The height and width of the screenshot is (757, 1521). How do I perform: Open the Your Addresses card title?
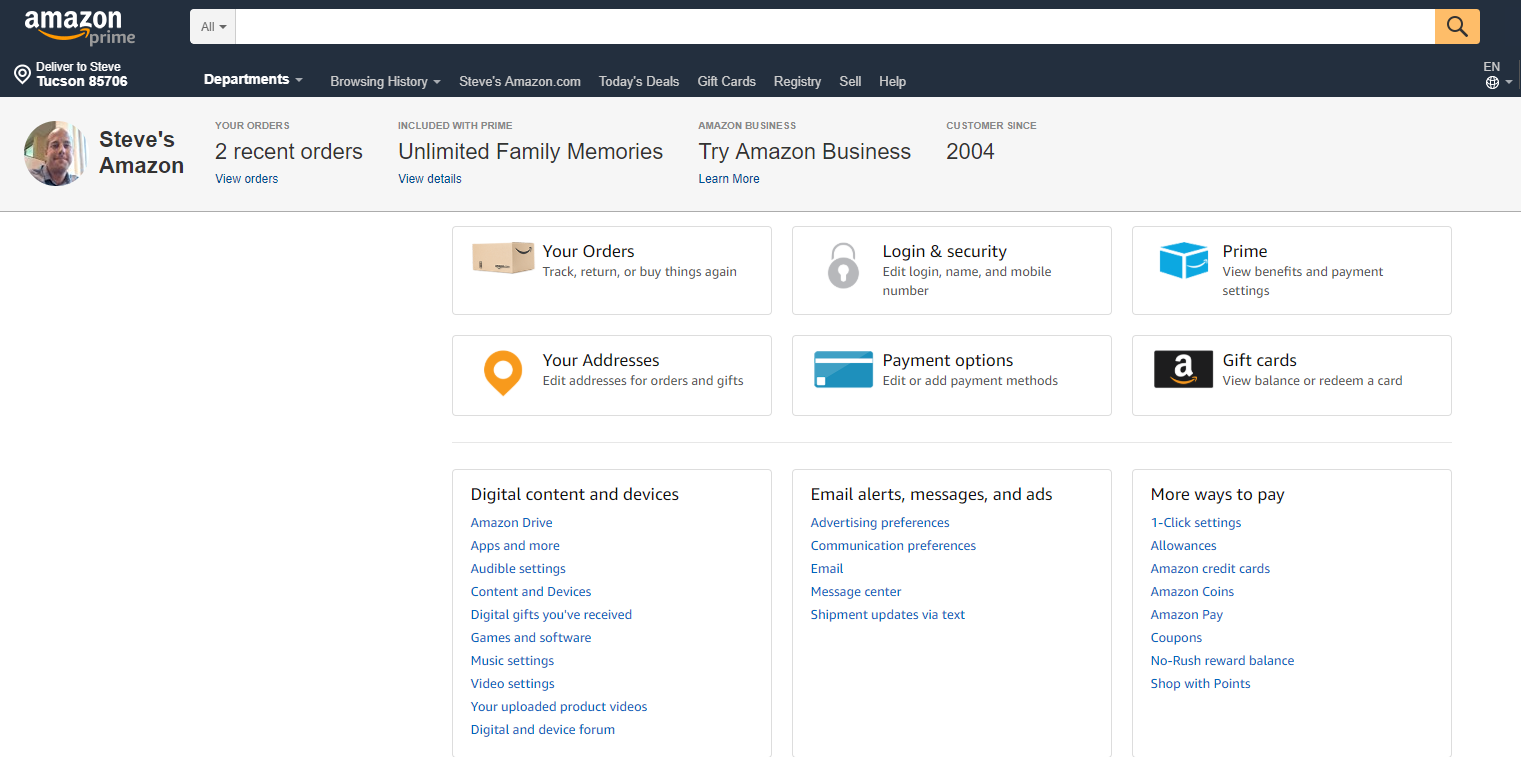pyautogui.click(x=601, y=361)
